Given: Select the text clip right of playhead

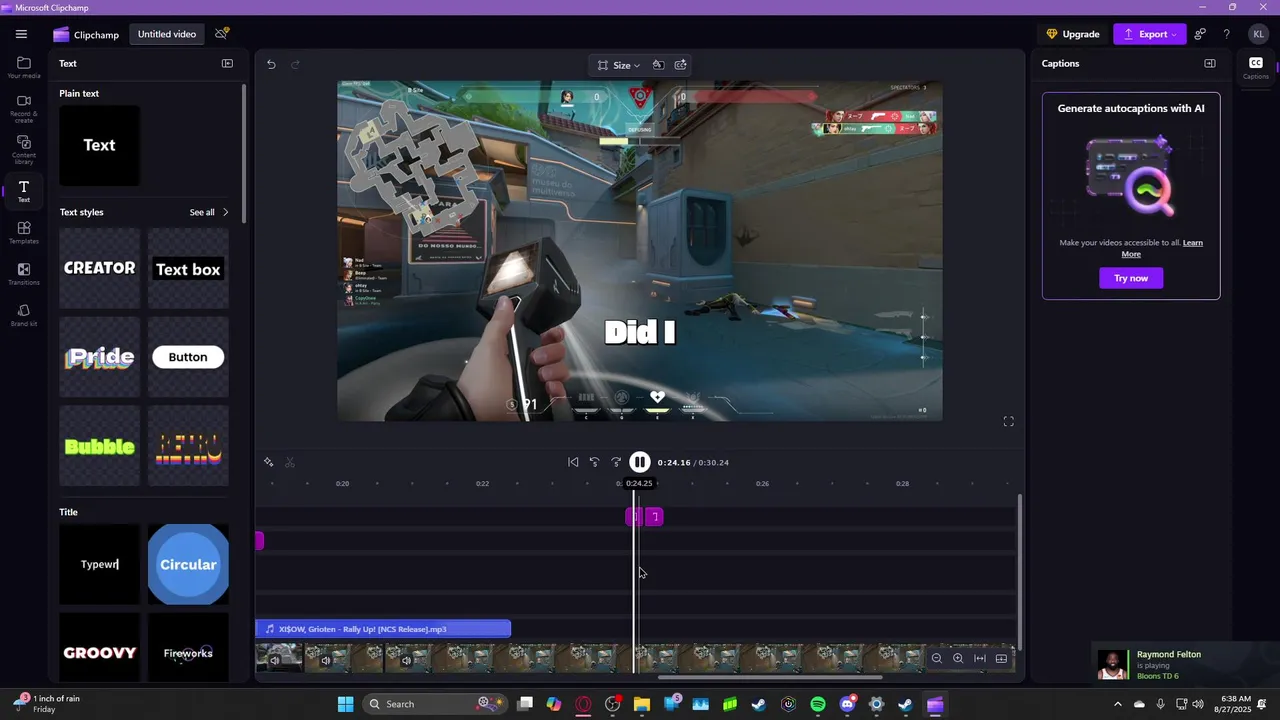Looking at the screenshot, I should [x=655, y=517].
